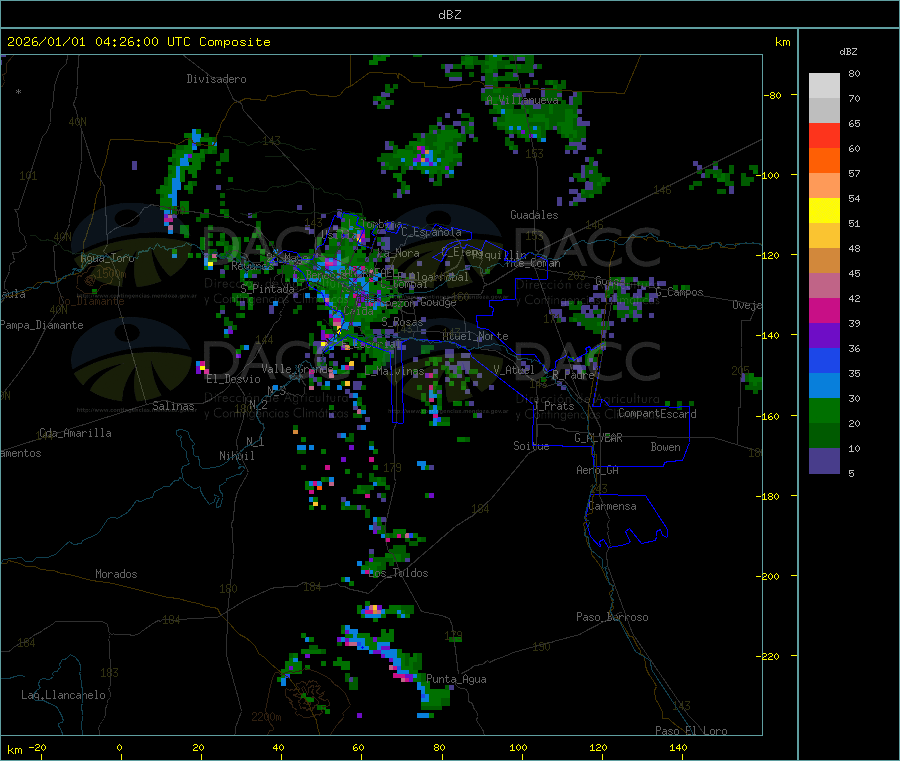Click the red 60 dBZ legend swatch

click(x=824, y=135)
